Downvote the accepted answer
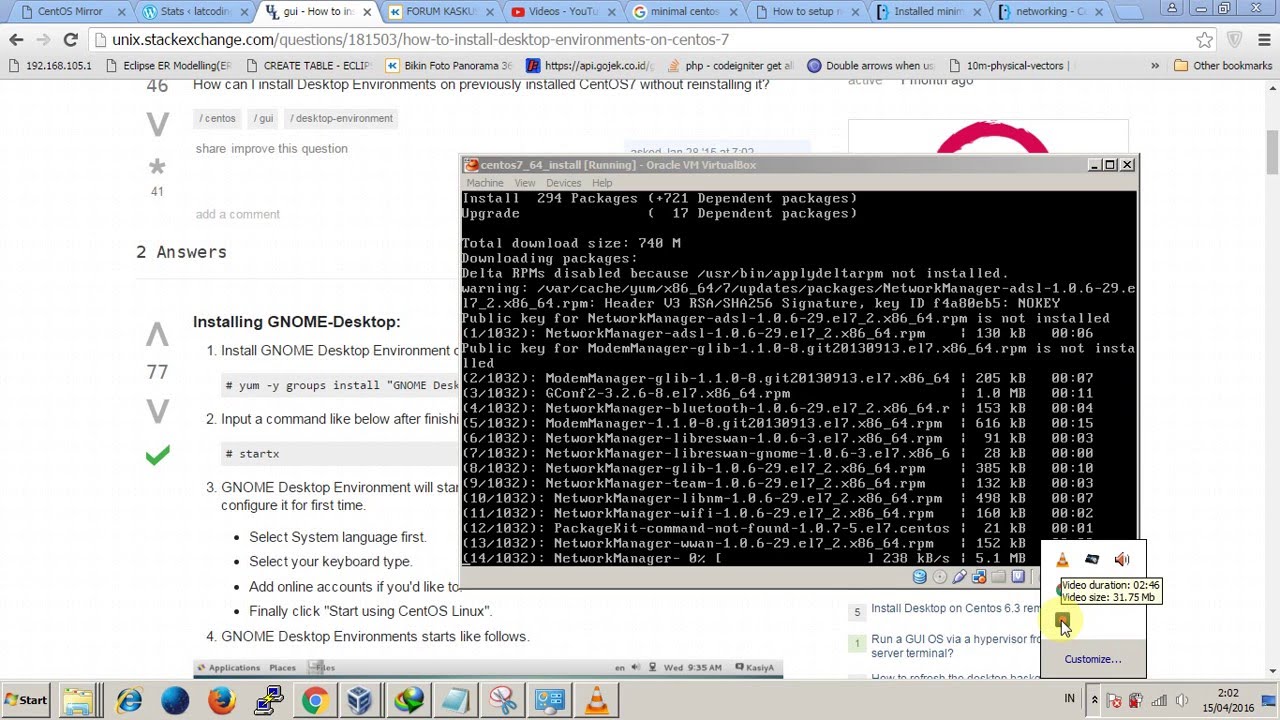The width and height of the screenshot is (1280, 720). pyautogui.click(x=157, y=411)
